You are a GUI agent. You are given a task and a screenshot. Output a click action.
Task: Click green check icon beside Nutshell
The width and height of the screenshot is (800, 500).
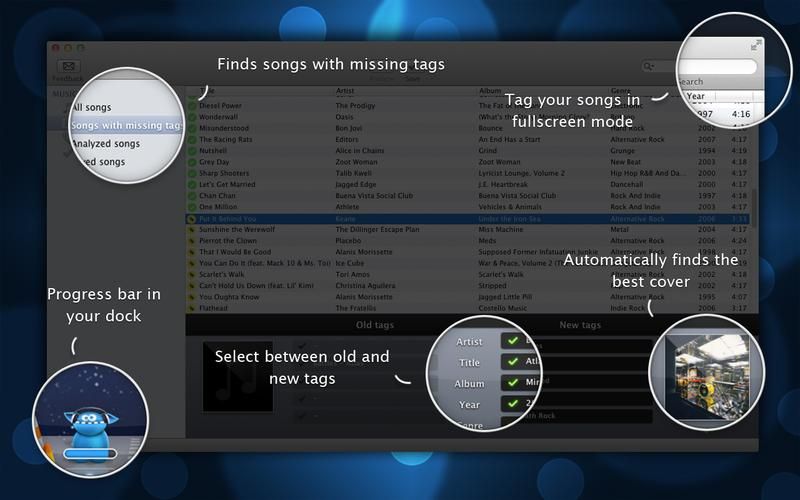pos(192,151)
